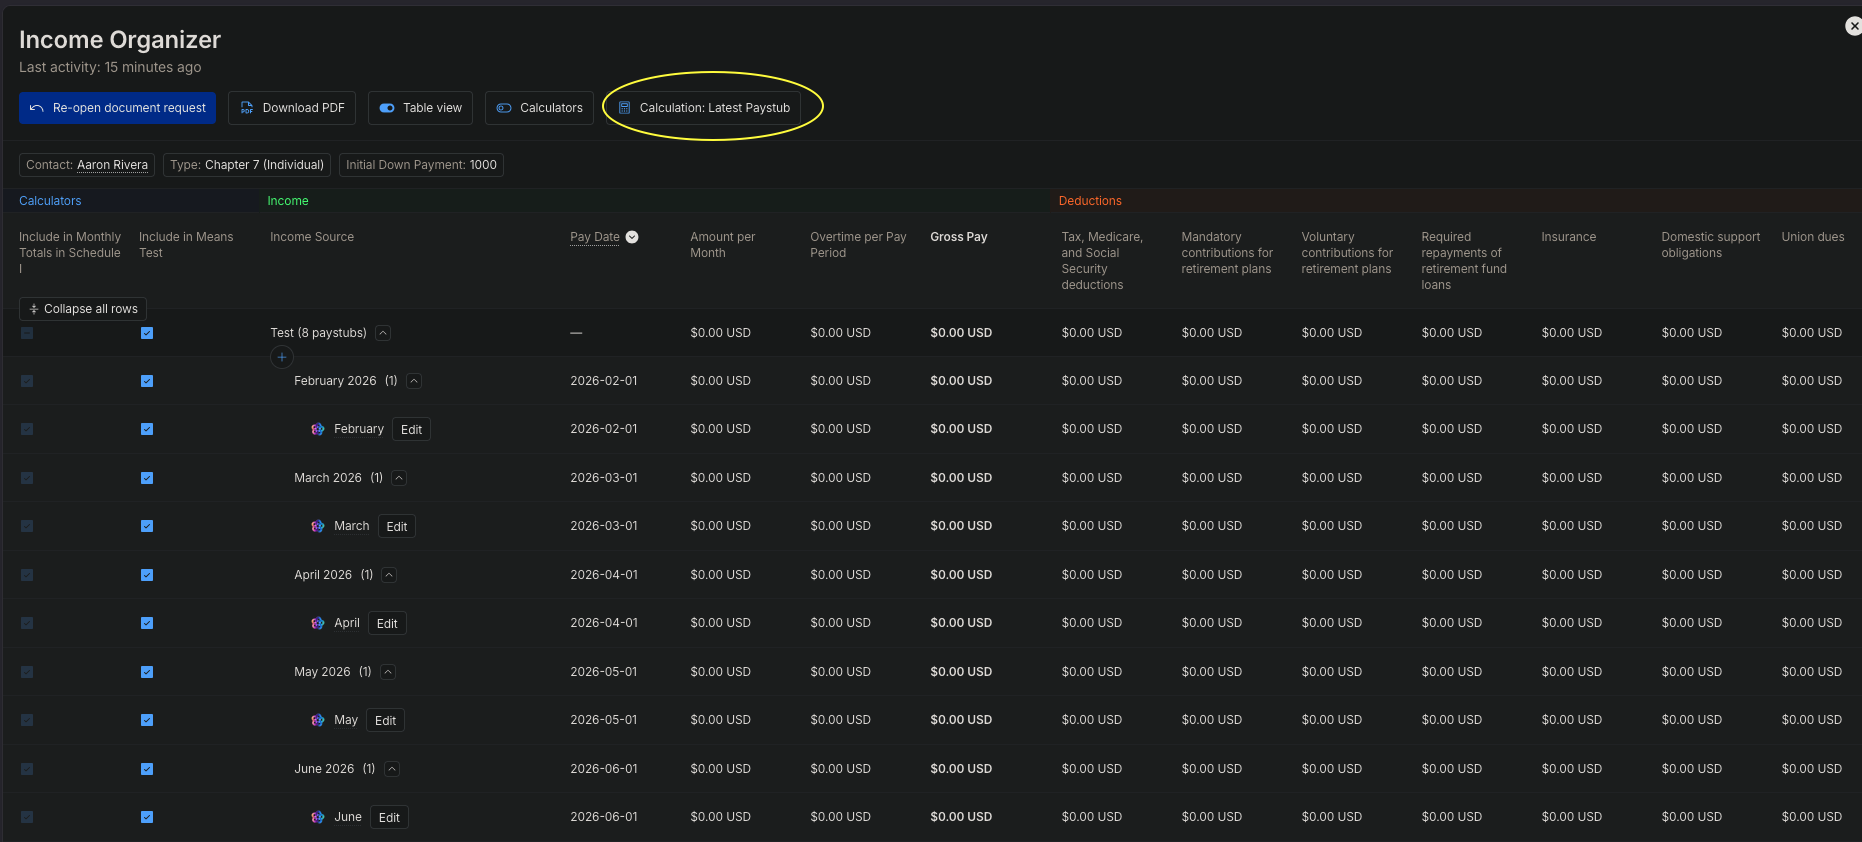1862x842 pixels.
Task: Select the Deductions section header
Action: coord(1090,201)
